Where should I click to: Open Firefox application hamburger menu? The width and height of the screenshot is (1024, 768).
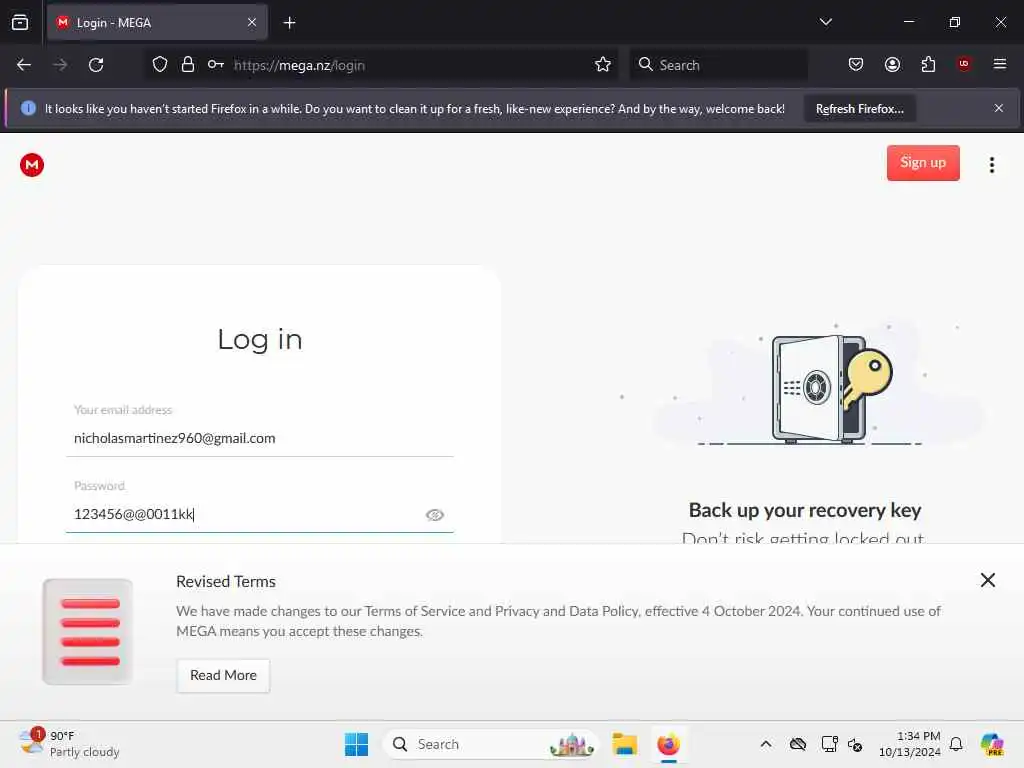1000,64
